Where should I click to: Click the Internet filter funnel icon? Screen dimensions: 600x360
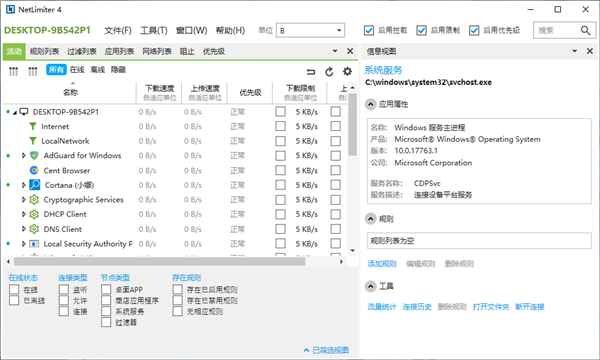pyautogui.click(x=33, y=126)
